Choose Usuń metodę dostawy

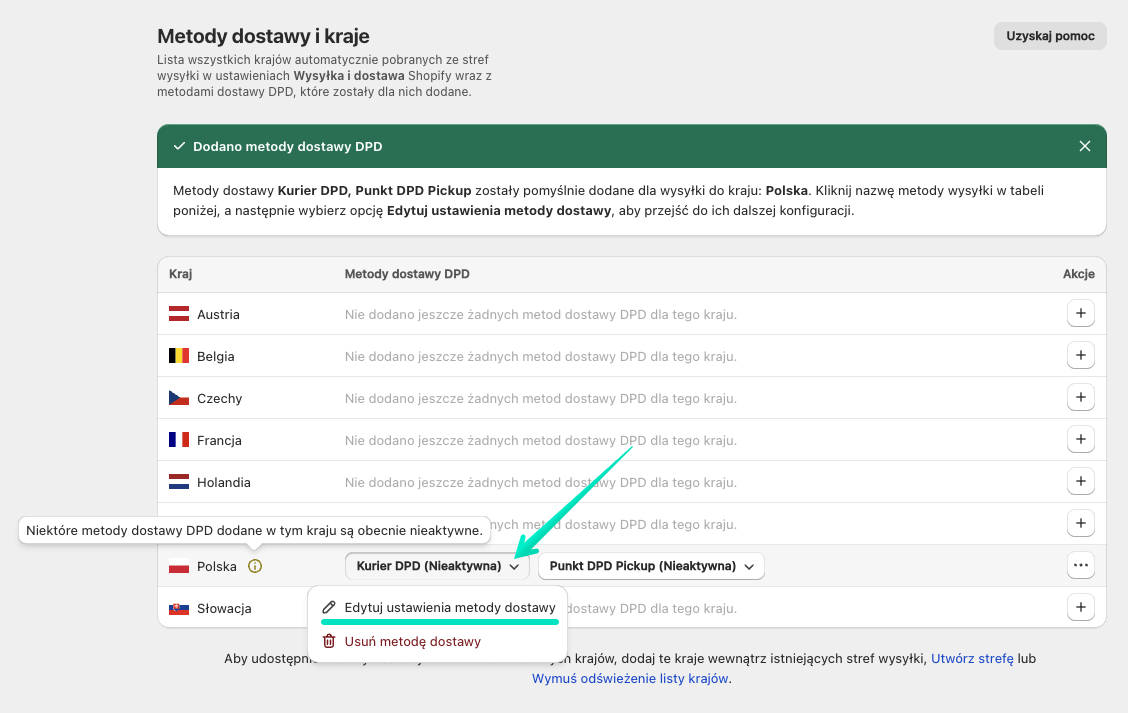pyautogui.click(x=401, y=641)
